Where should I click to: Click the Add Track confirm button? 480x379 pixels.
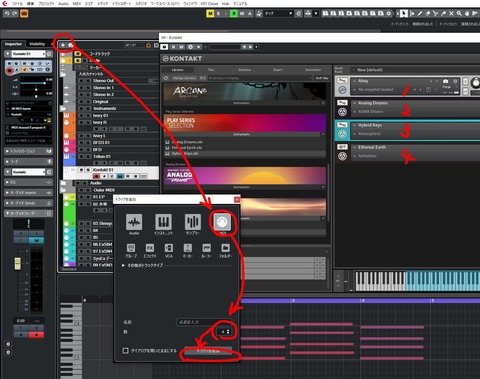click(208, 352)
